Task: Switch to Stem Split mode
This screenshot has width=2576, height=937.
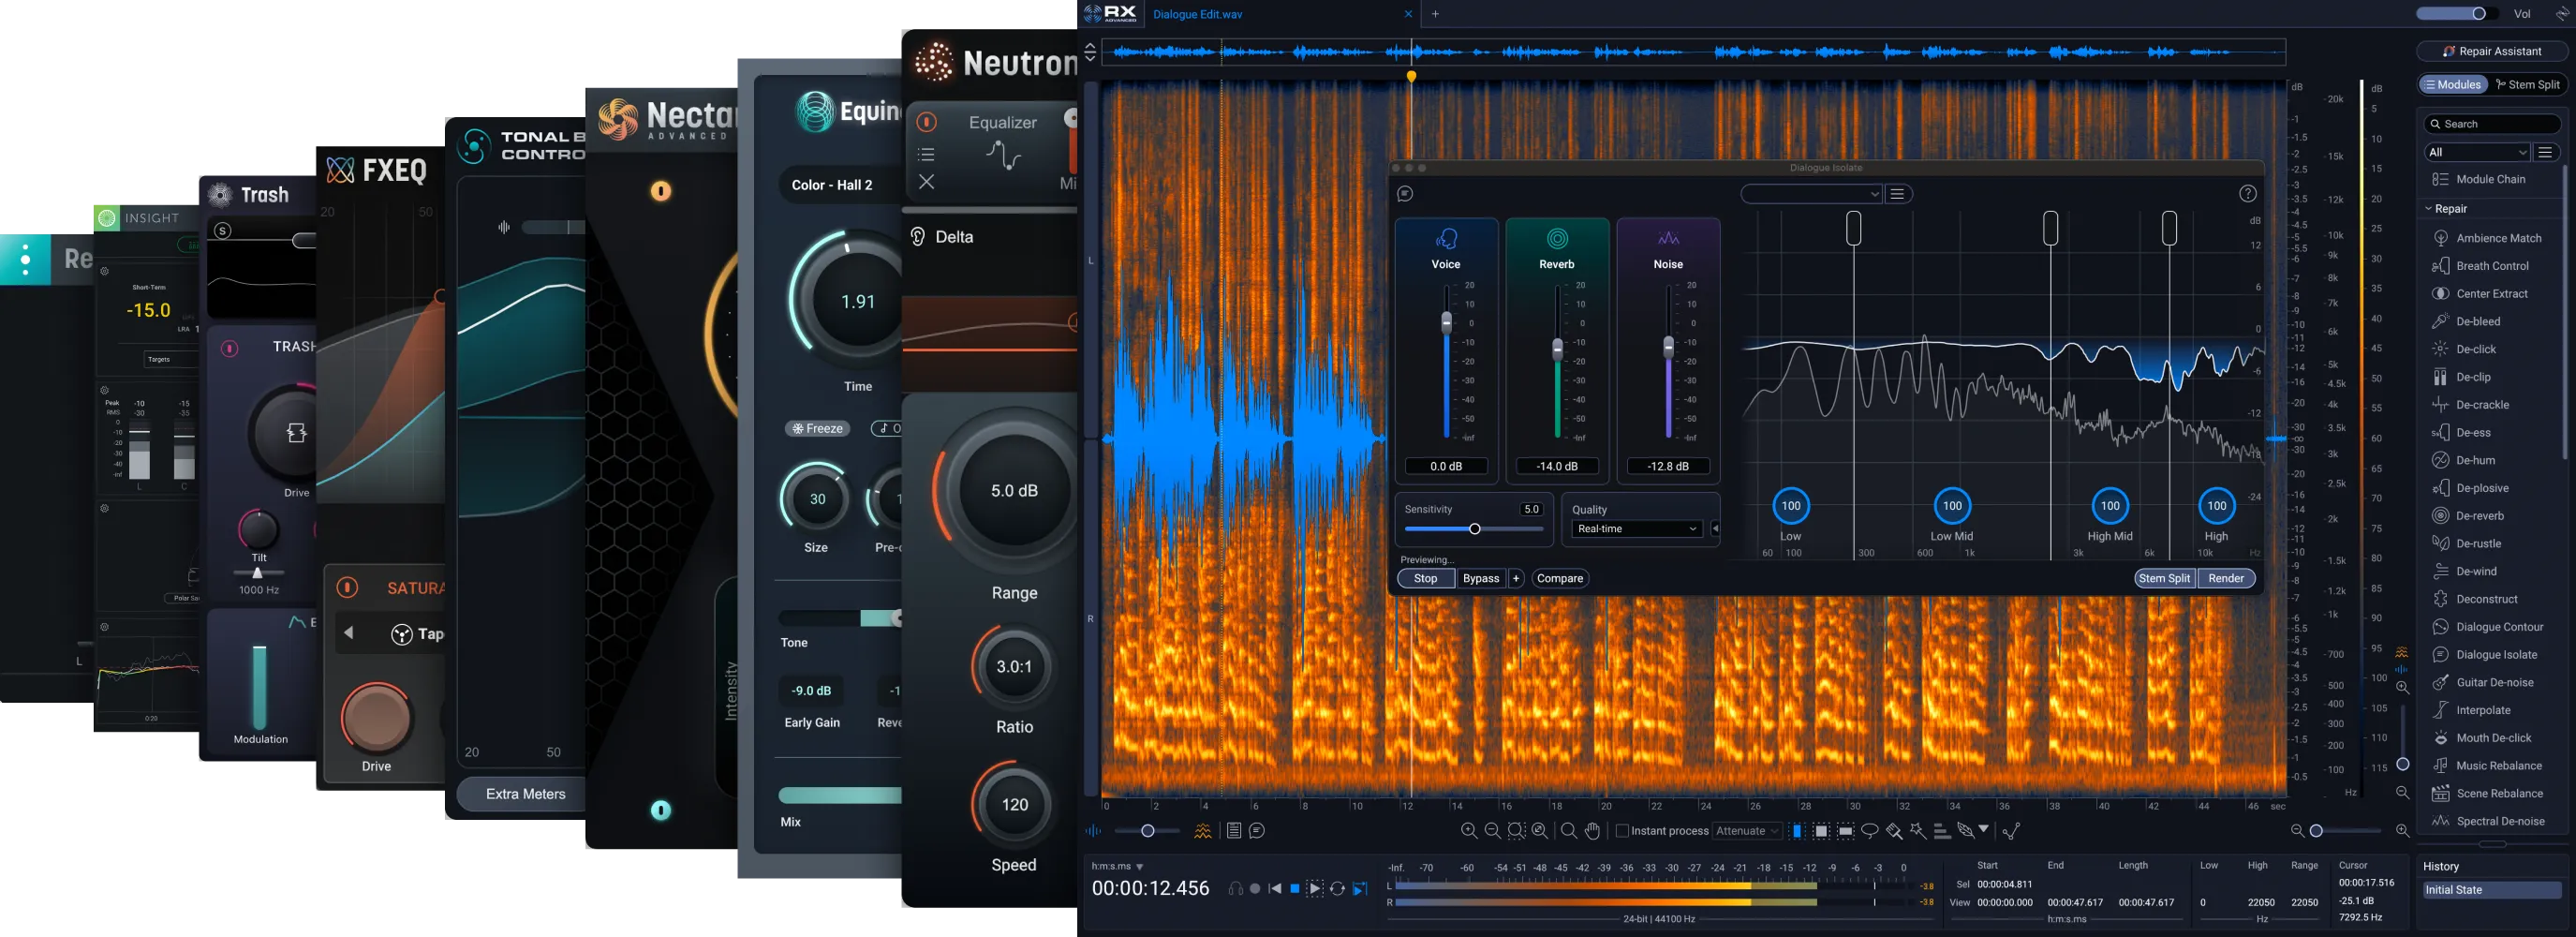Action: [2530, 84]
